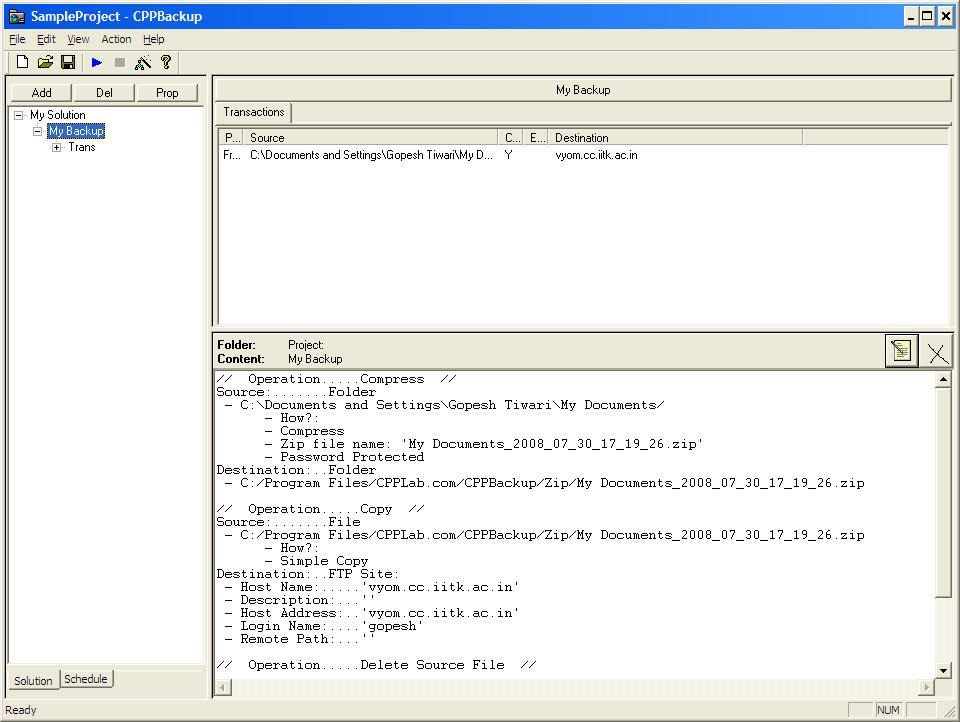Click the My Backup header bar
This screenshot has width=960, height=722.
(583, 90)
